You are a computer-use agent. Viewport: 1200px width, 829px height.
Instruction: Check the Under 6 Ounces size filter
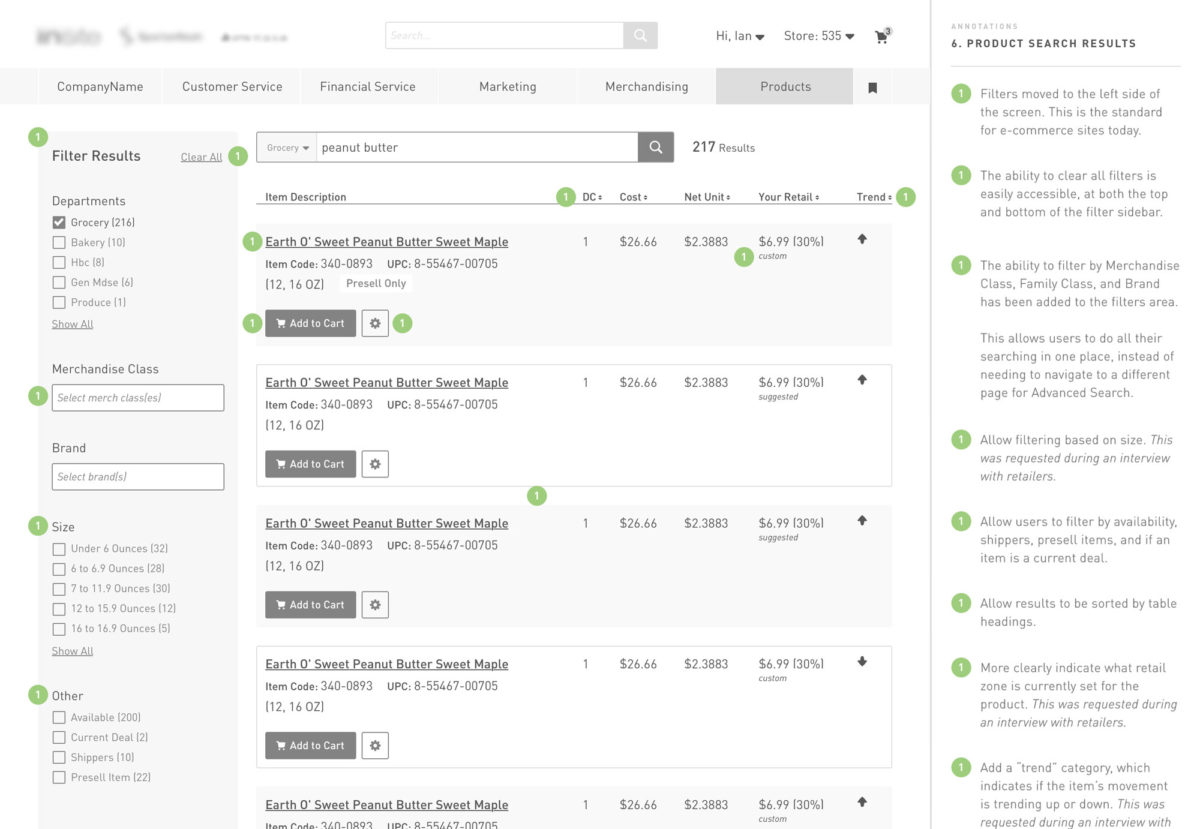(x=58, y=548)
